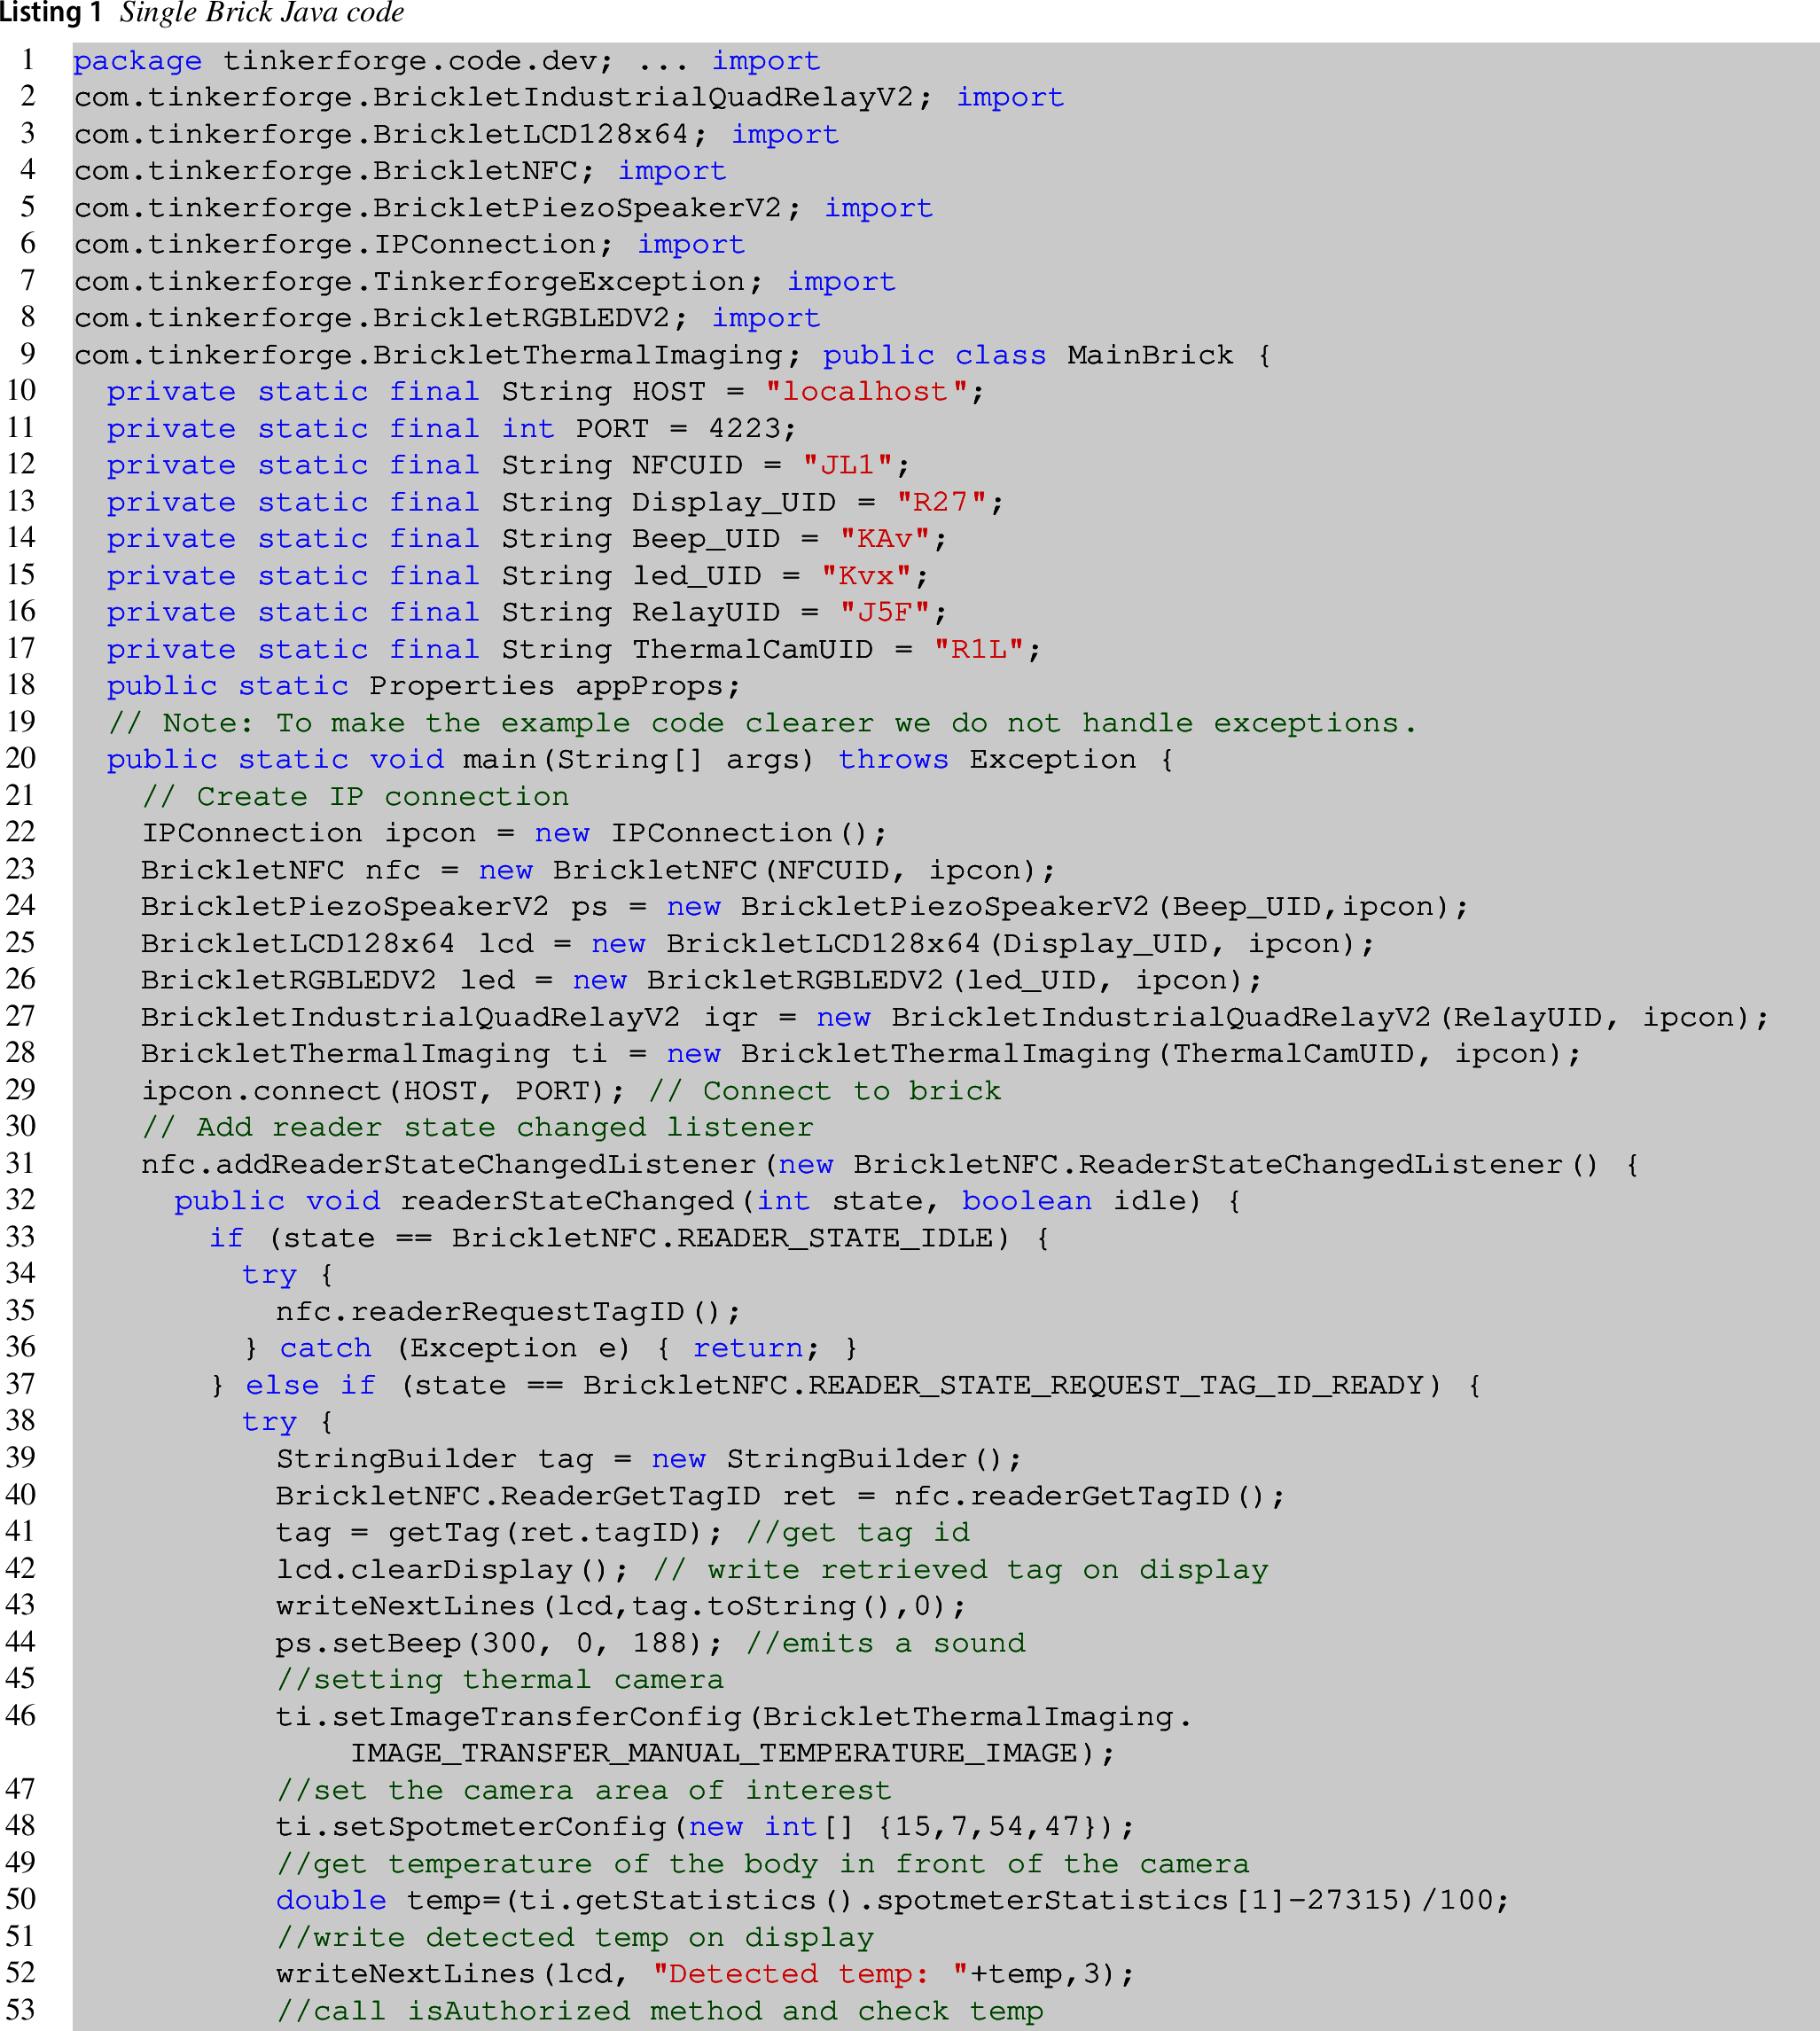Click 'ps.setBeep(300, 0, 188);' call
The height and width of the screenshot is (2031, 1820).
[499, 1644]
